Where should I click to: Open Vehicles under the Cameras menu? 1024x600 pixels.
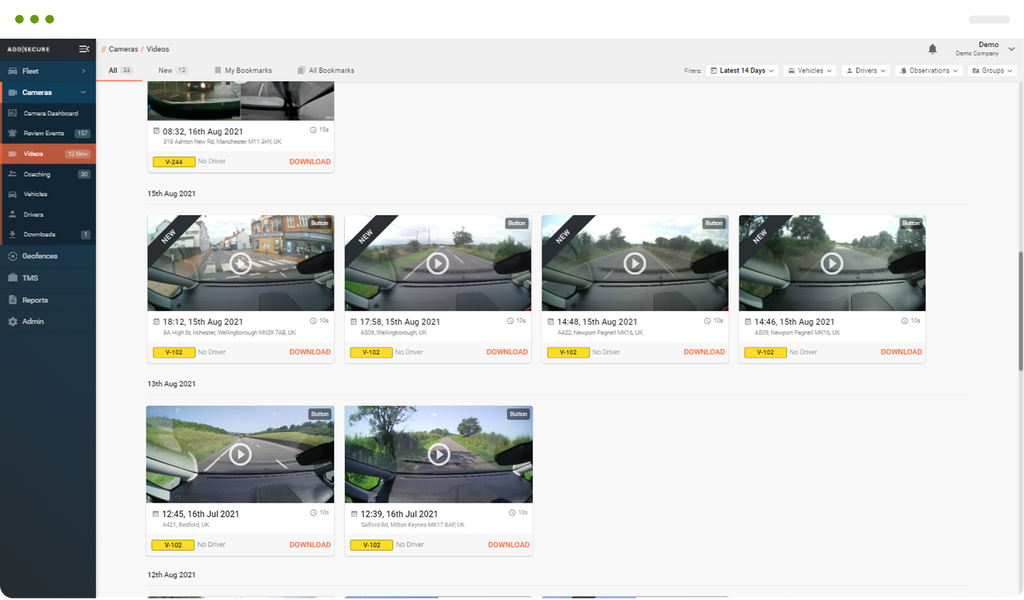(48, 194)
